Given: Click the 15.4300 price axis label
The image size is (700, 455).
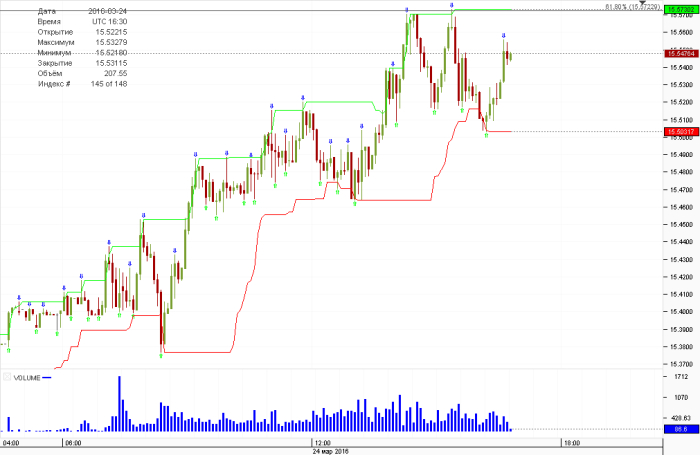Looking at the screenshot, I should [681, 259].
